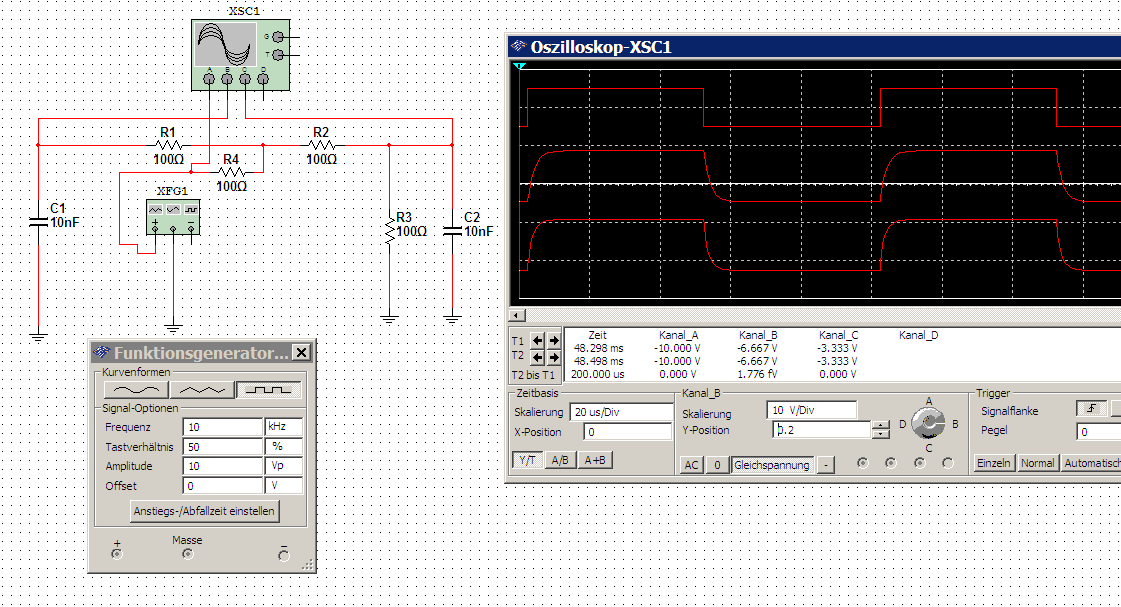Screen dimensions: 1121x607
Task: Move cursor T1 right with arrow
Action: point(553,340)
